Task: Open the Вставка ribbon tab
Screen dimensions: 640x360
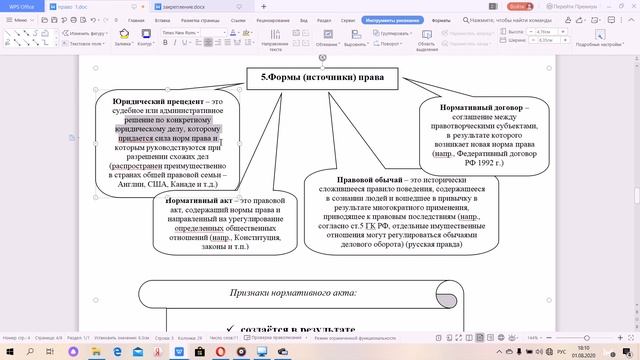Action: [162, 20]
